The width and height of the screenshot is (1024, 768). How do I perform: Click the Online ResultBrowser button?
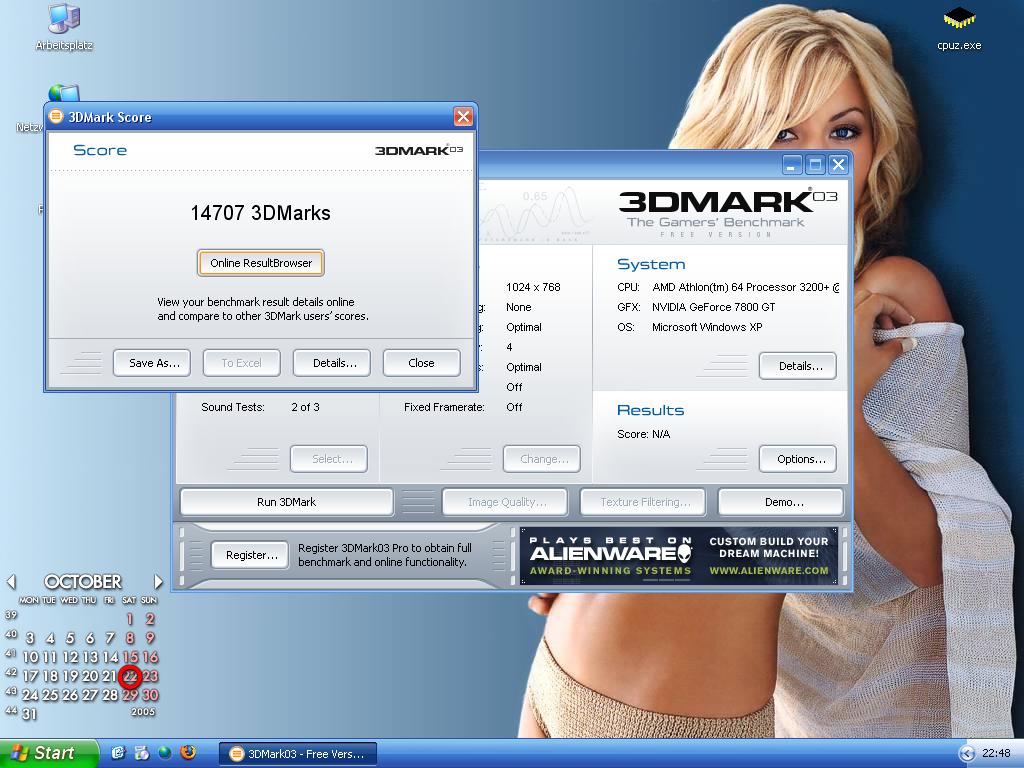[x=261, y=263]
